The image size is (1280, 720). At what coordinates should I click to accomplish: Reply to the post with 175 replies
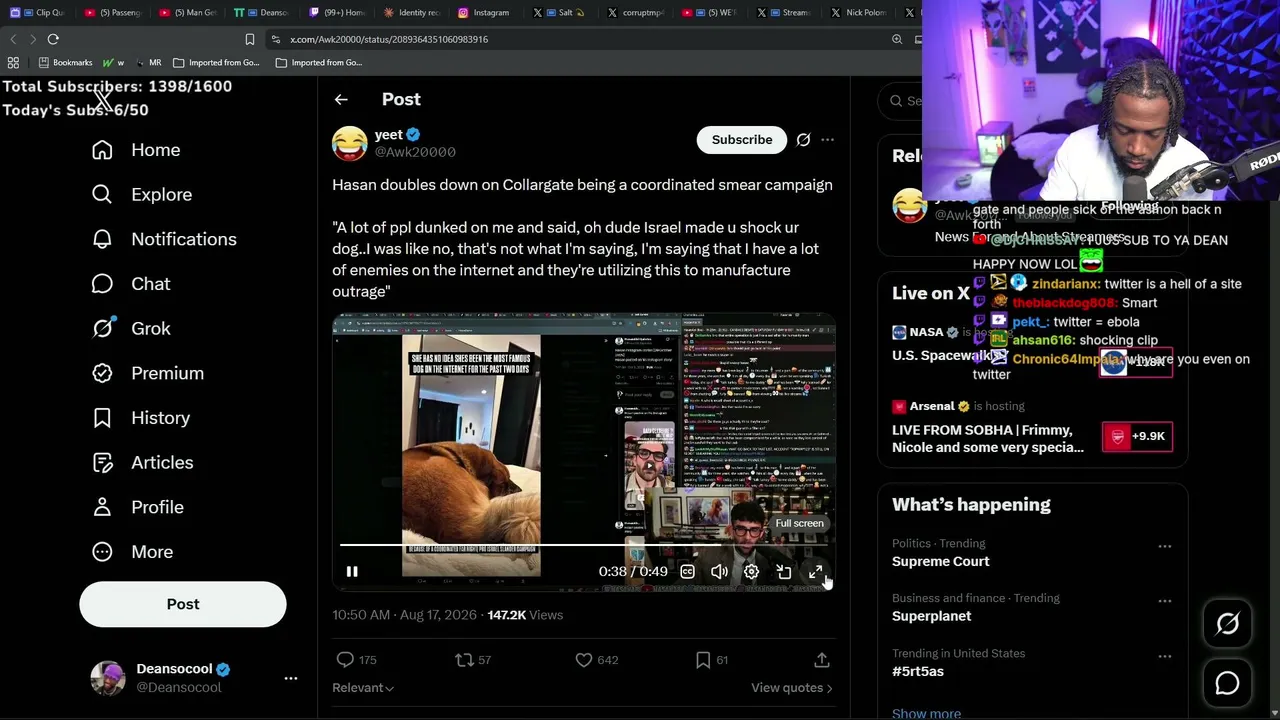pos(356,660)
